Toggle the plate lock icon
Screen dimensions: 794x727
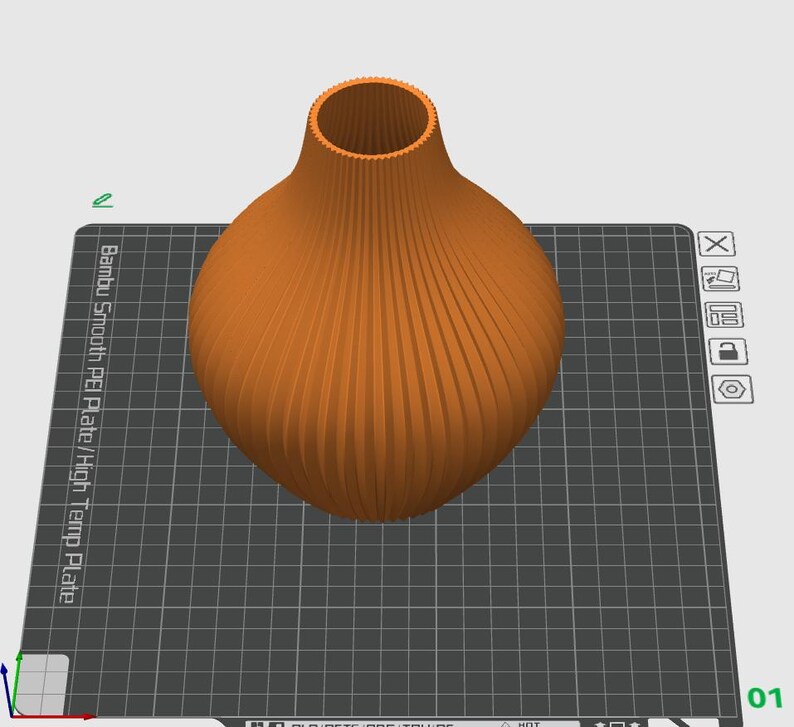[728, 351]
